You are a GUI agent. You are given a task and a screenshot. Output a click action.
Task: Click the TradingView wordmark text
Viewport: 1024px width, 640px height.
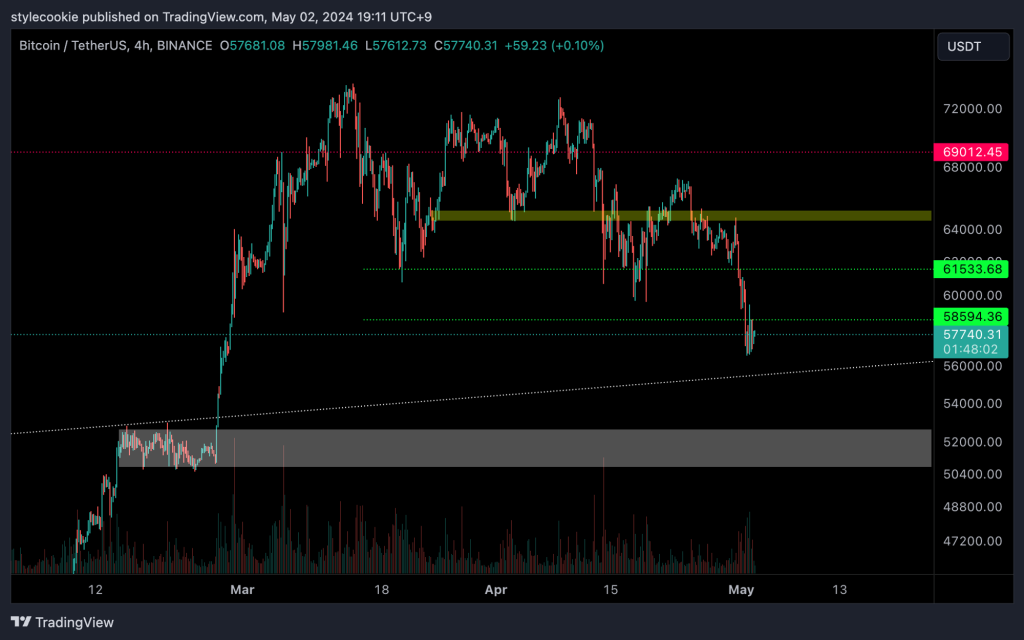coord(74,622)
